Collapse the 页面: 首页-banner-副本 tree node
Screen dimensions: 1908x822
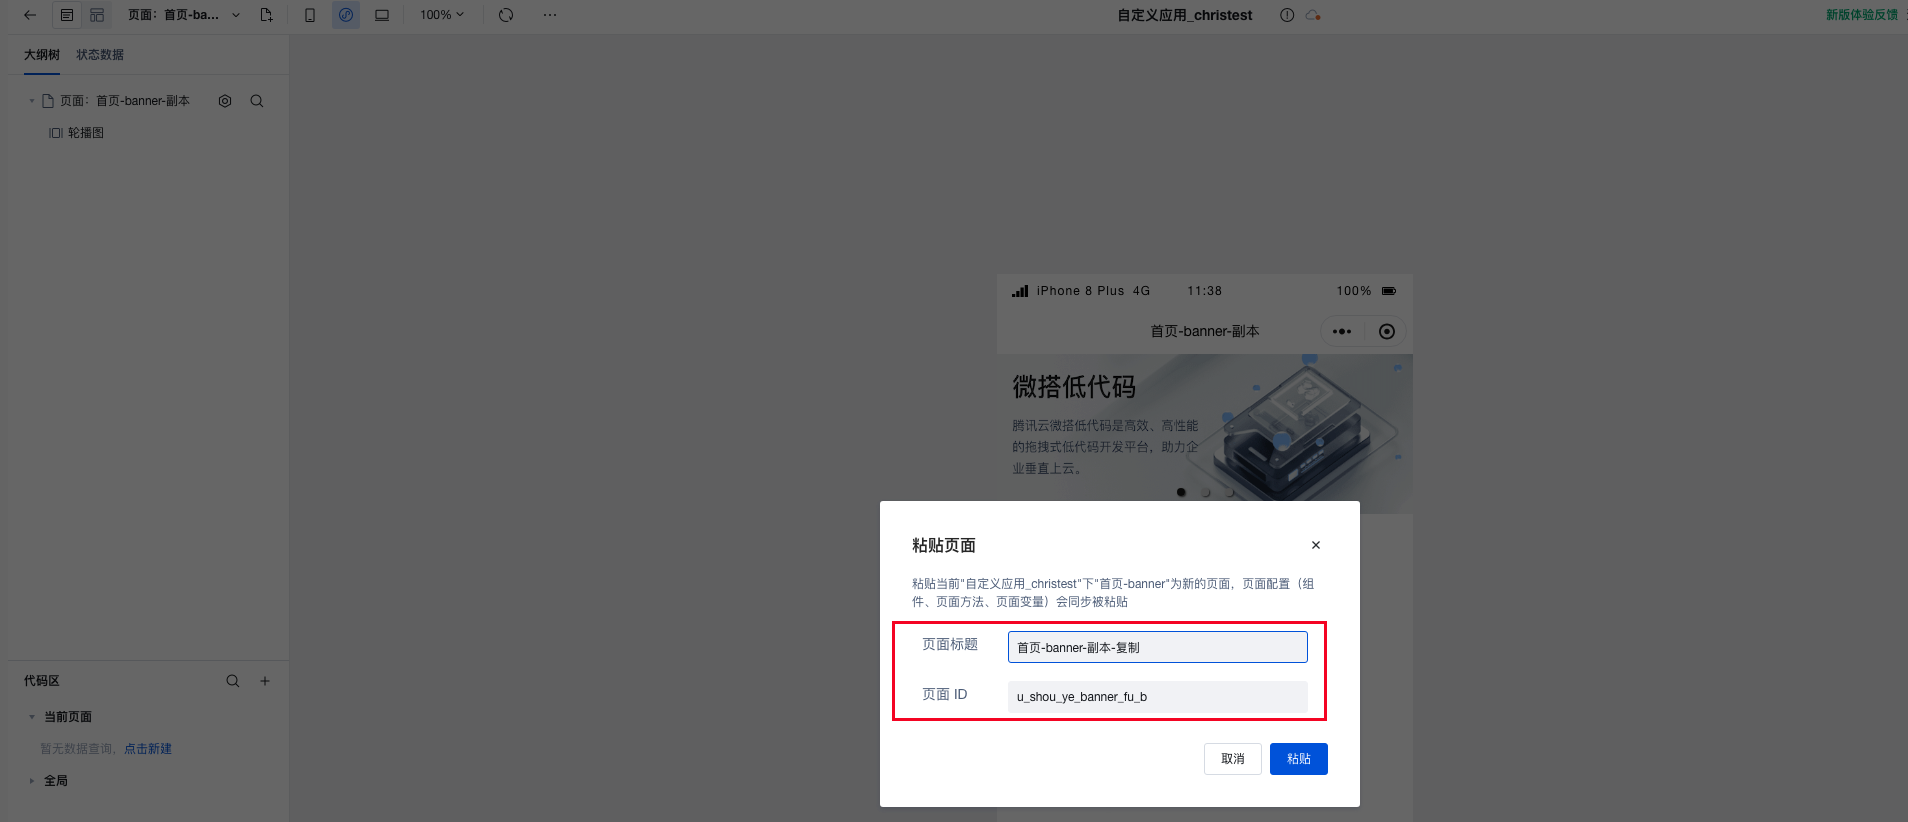click(32, 101)
